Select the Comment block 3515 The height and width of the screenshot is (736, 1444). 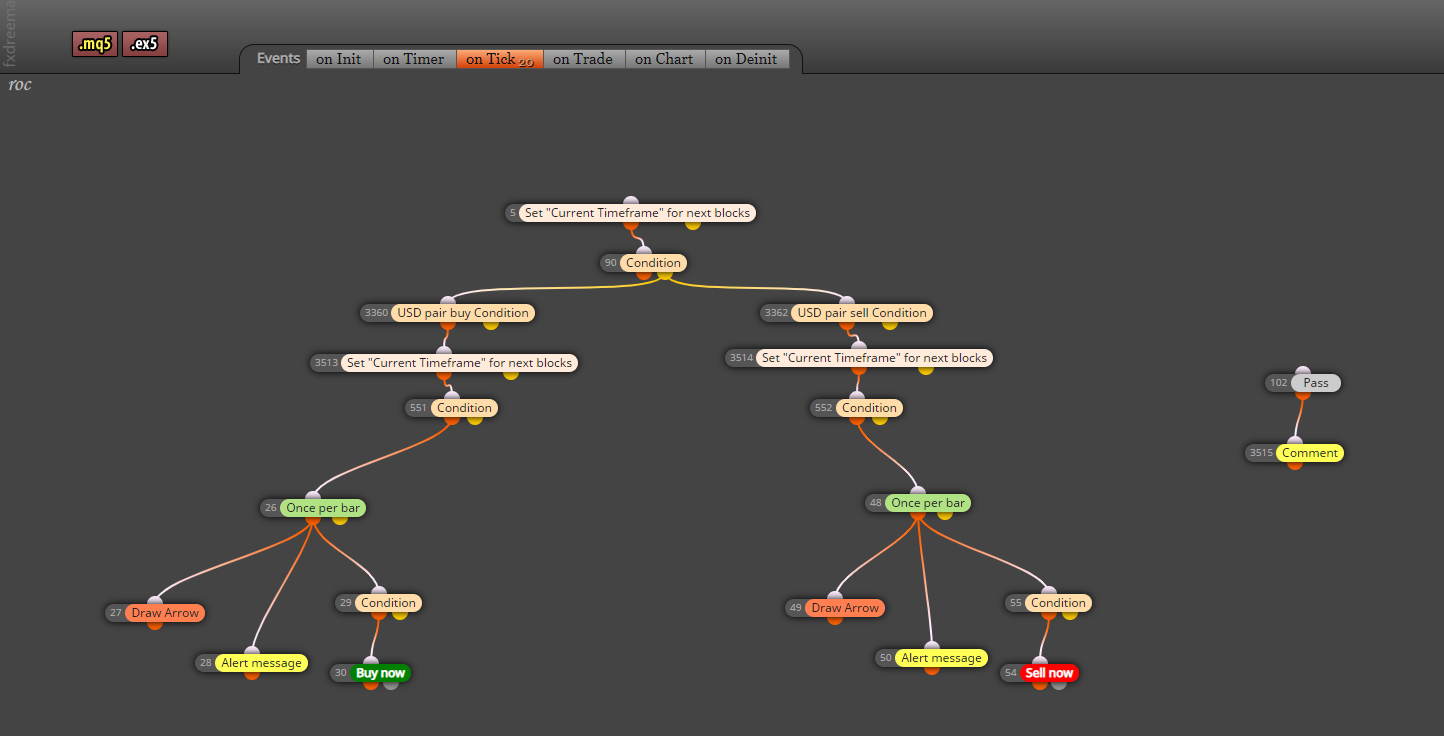pos(1309,453)
